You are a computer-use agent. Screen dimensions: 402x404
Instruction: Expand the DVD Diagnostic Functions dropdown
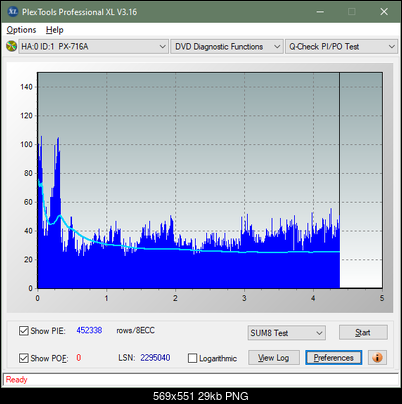[227, 47]
